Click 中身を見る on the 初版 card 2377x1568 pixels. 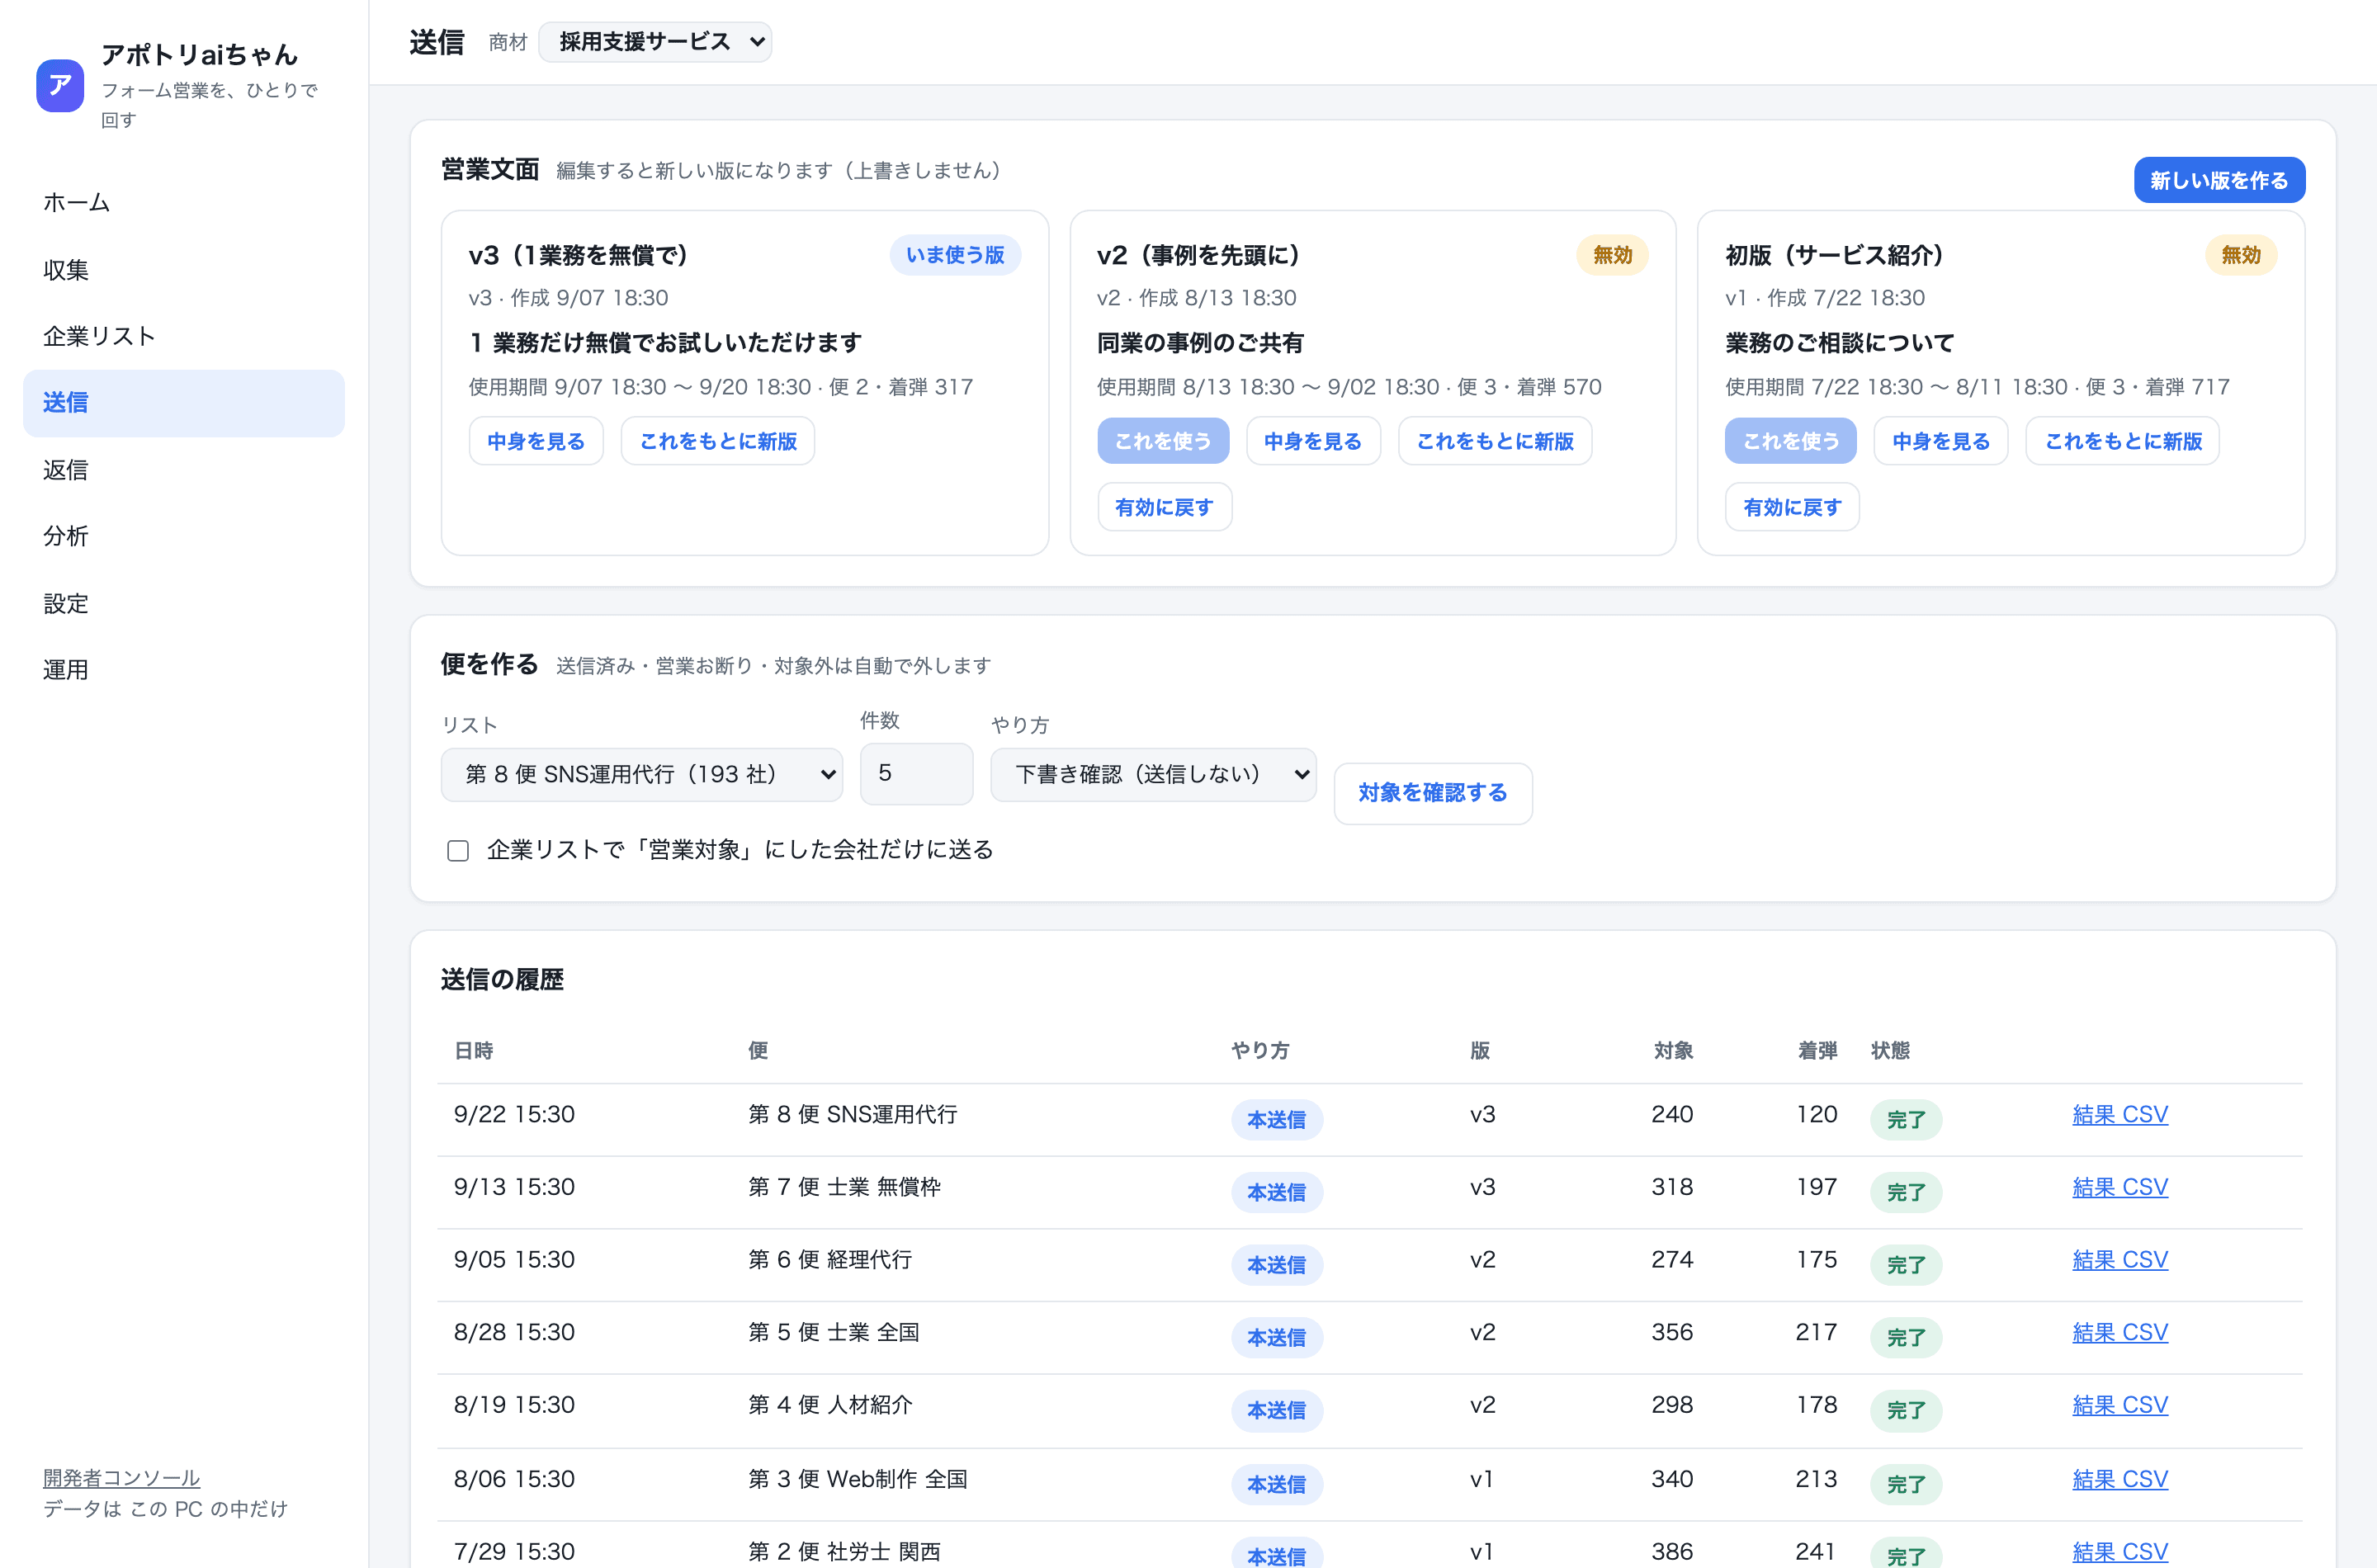point(1941,441)
